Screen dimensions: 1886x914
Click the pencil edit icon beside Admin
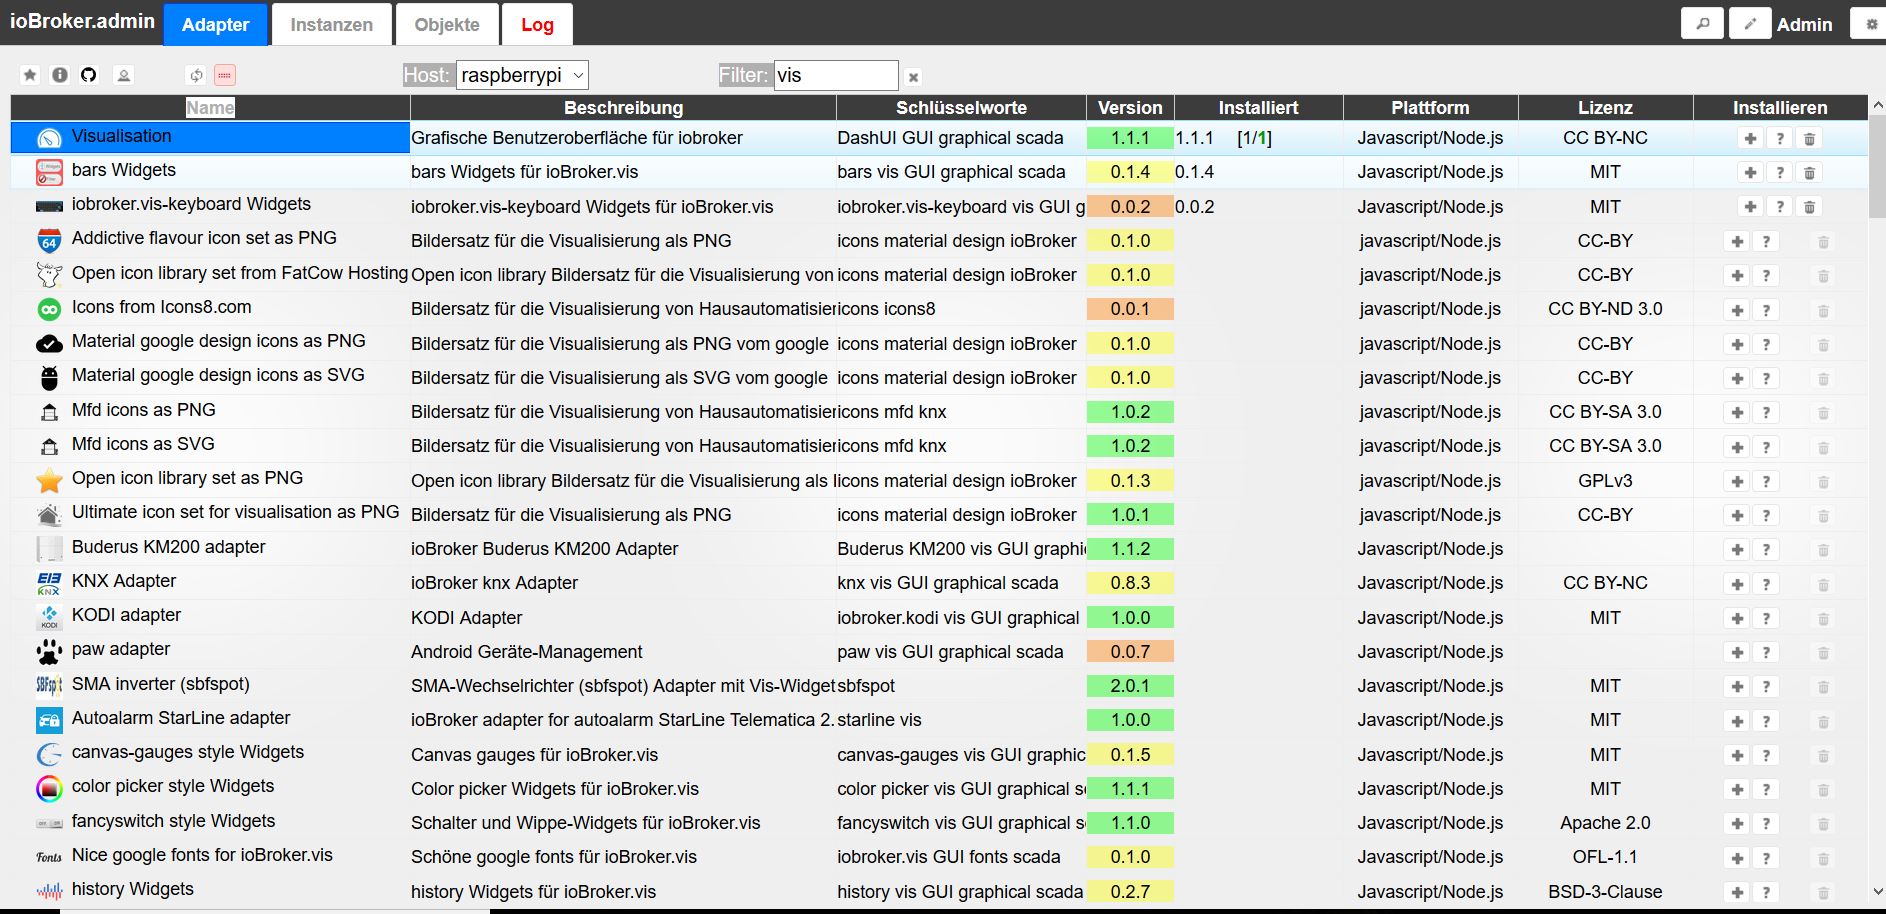coord(1750,23)
